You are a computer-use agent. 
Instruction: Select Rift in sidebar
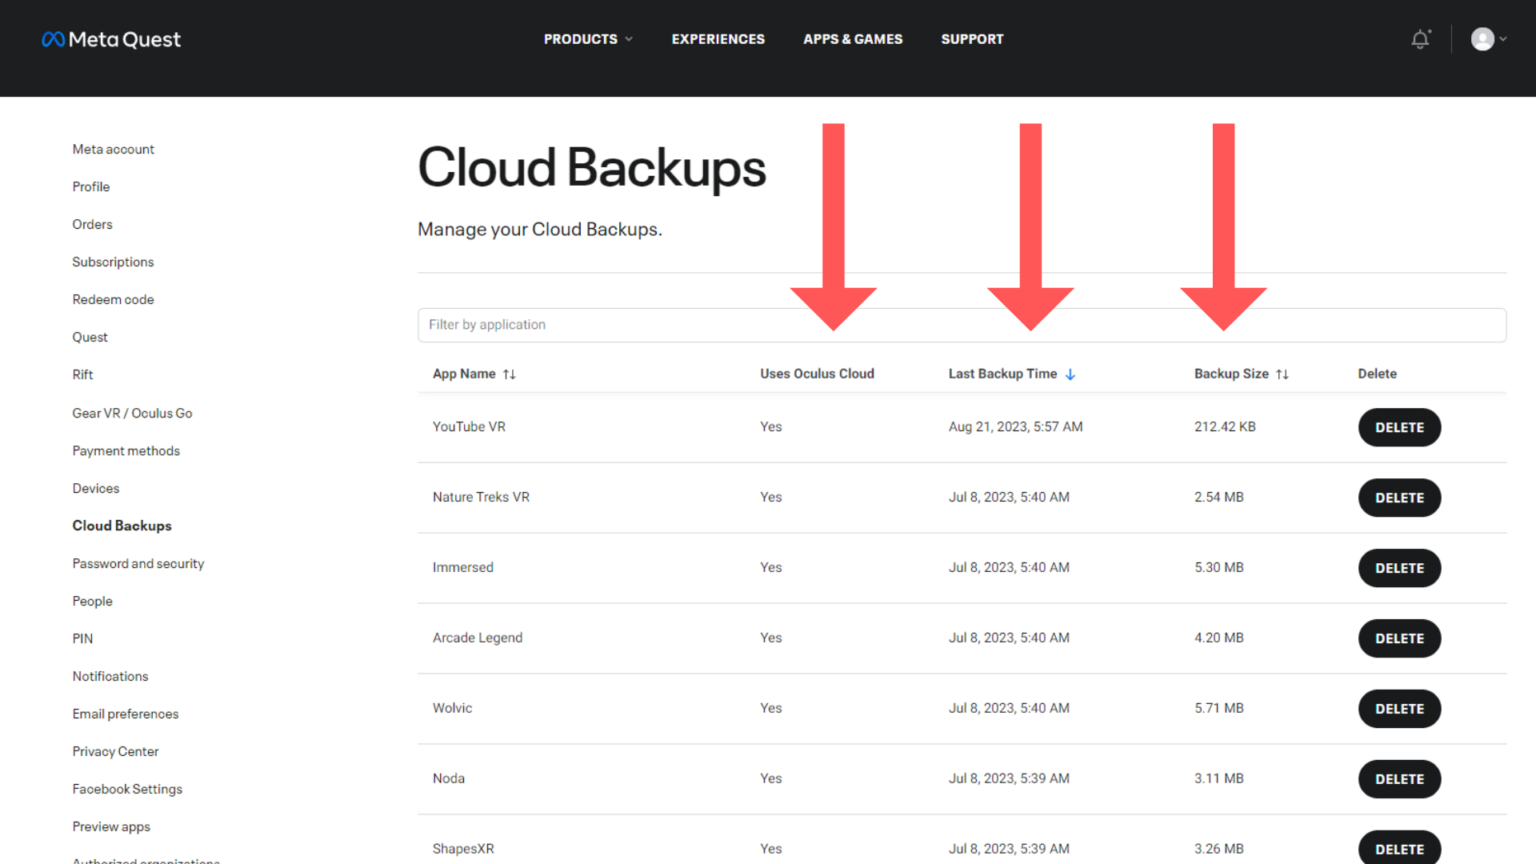pyautogui.click(x=82, y=375)
